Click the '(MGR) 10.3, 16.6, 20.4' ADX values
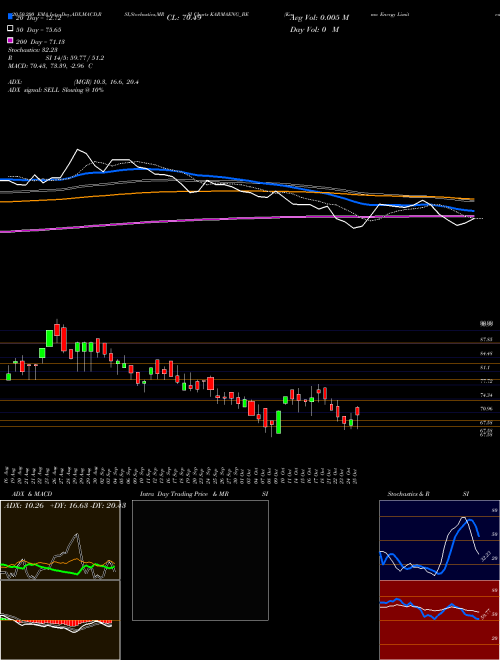The height and width of the screenshot is (660, 500). [106, 82]
